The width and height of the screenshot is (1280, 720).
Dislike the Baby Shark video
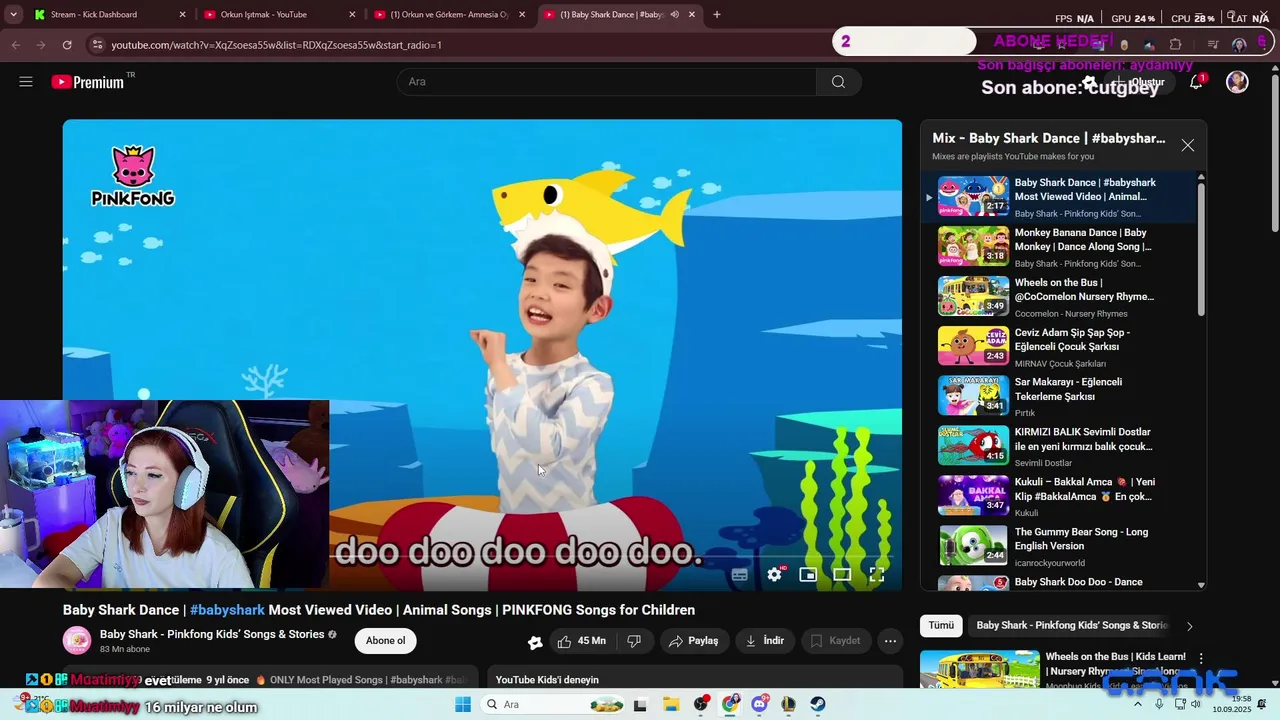tap(633, 641)
